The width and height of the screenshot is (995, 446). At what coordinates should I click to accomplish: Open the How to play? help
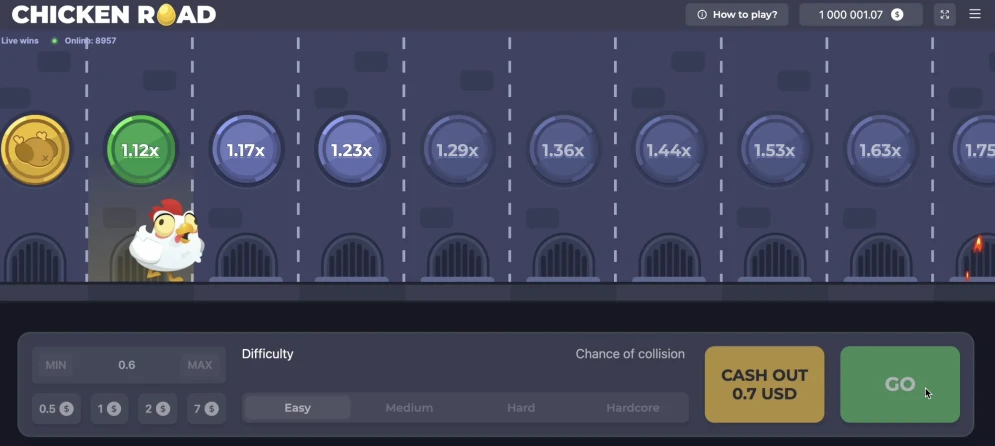tap(737, 15)
